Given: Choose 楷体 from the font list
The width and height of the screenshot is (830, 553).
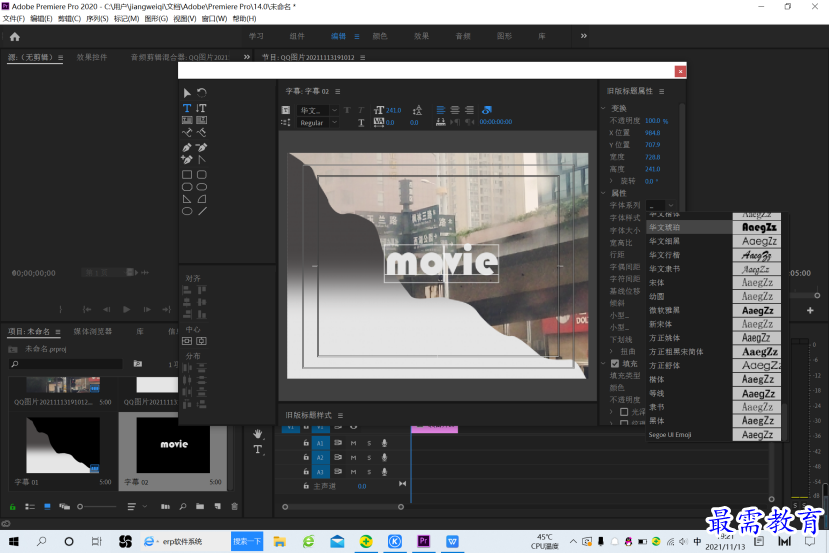Looking at the screenshot, I should click(715, 379).
